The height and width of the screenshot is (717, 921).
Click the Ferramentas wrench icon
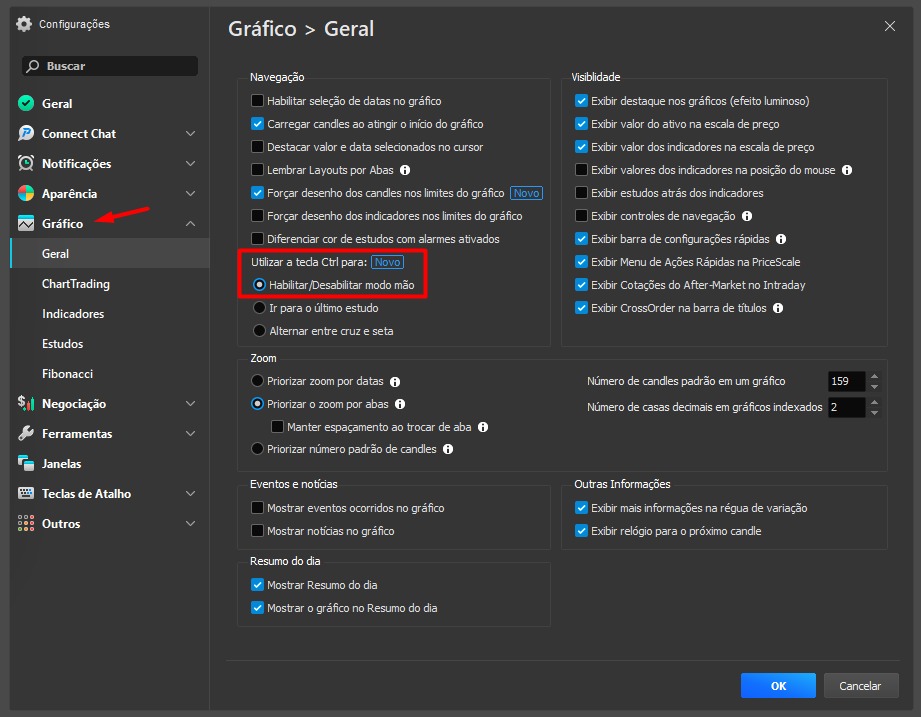(x=26, y=433)
